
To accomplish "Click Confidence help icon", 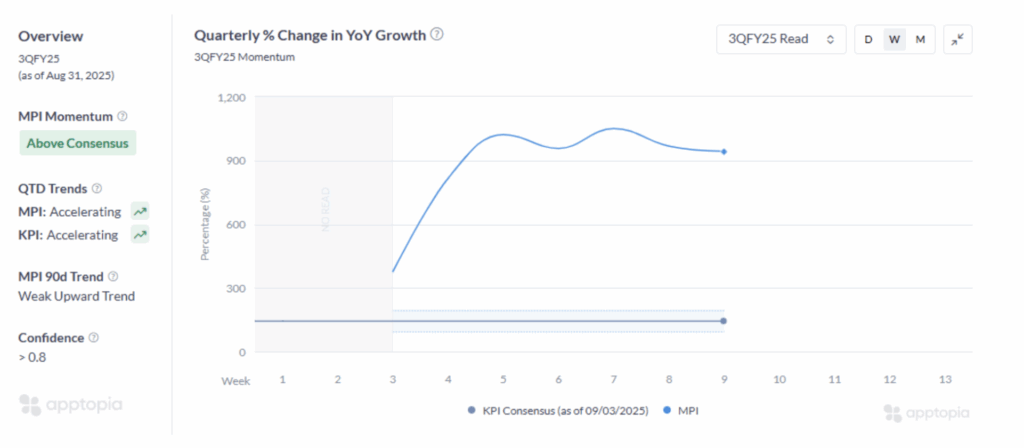I will coord(94,338).
